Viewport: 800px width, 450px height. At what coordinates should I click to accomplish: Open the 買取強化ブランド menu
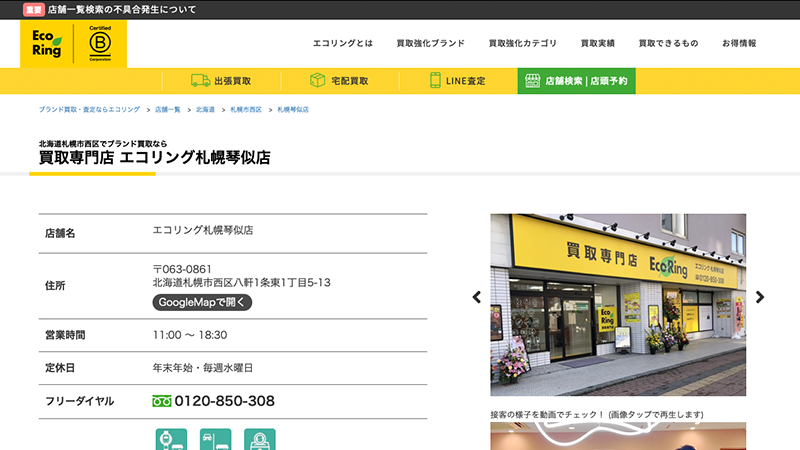pos(430,44)
